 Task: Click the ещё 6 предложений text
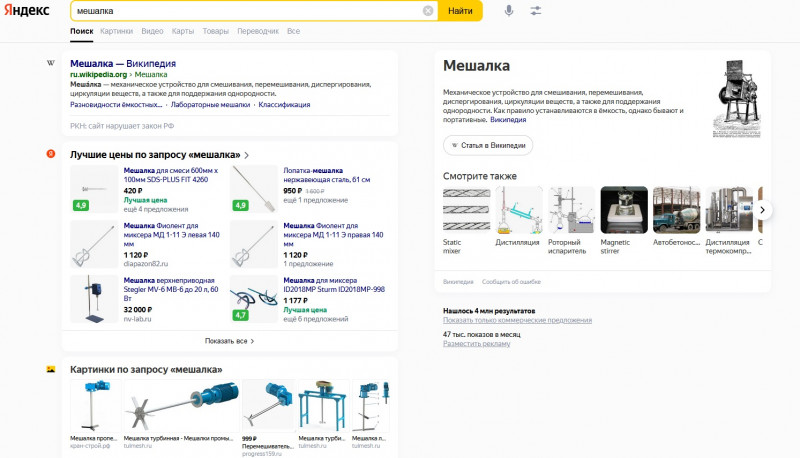click(315, 319)
